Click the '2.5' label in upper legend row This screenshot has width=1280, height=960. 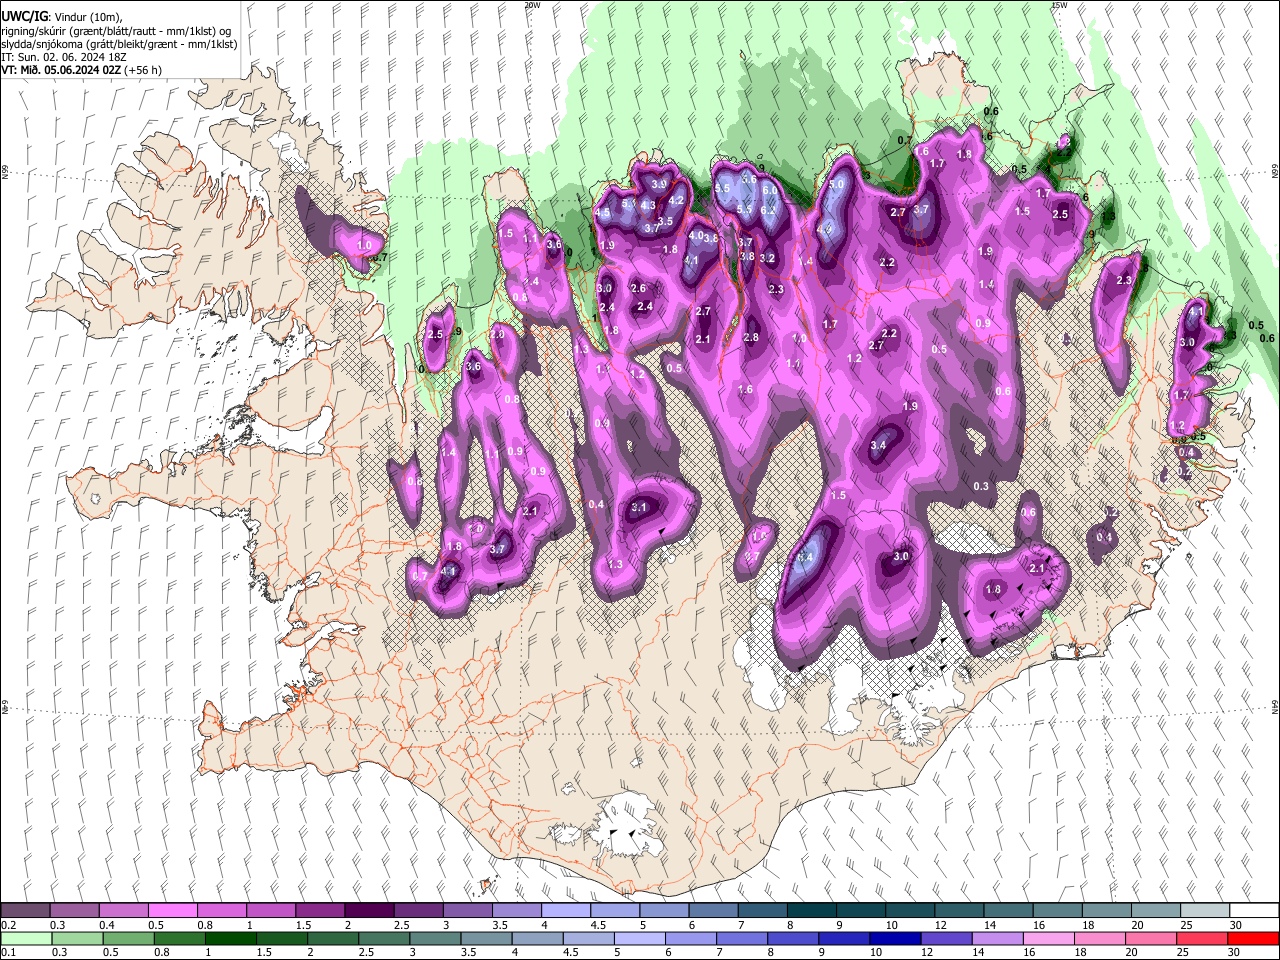pos(401,925)
